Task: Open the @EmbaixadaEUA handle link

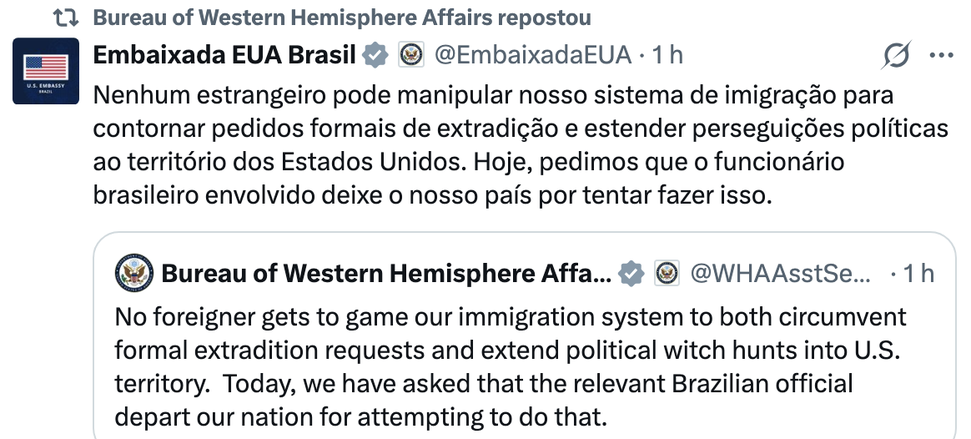Action: click(531, 57)
